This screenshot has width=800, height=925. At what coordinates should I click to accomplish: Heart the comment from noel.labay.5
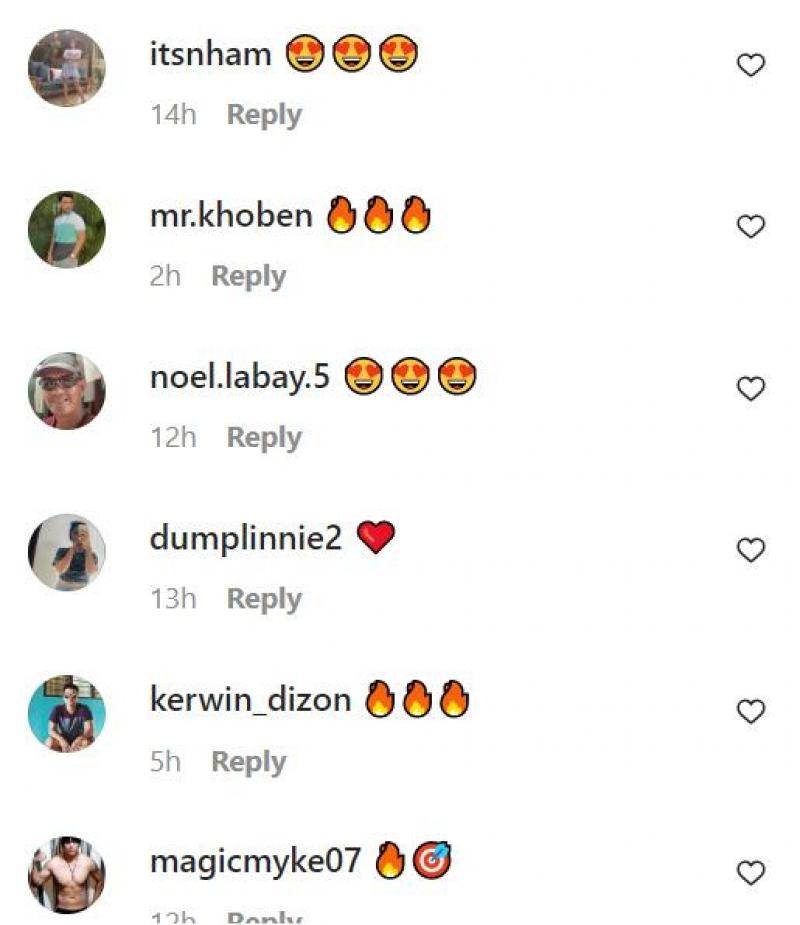coord(750,389)
